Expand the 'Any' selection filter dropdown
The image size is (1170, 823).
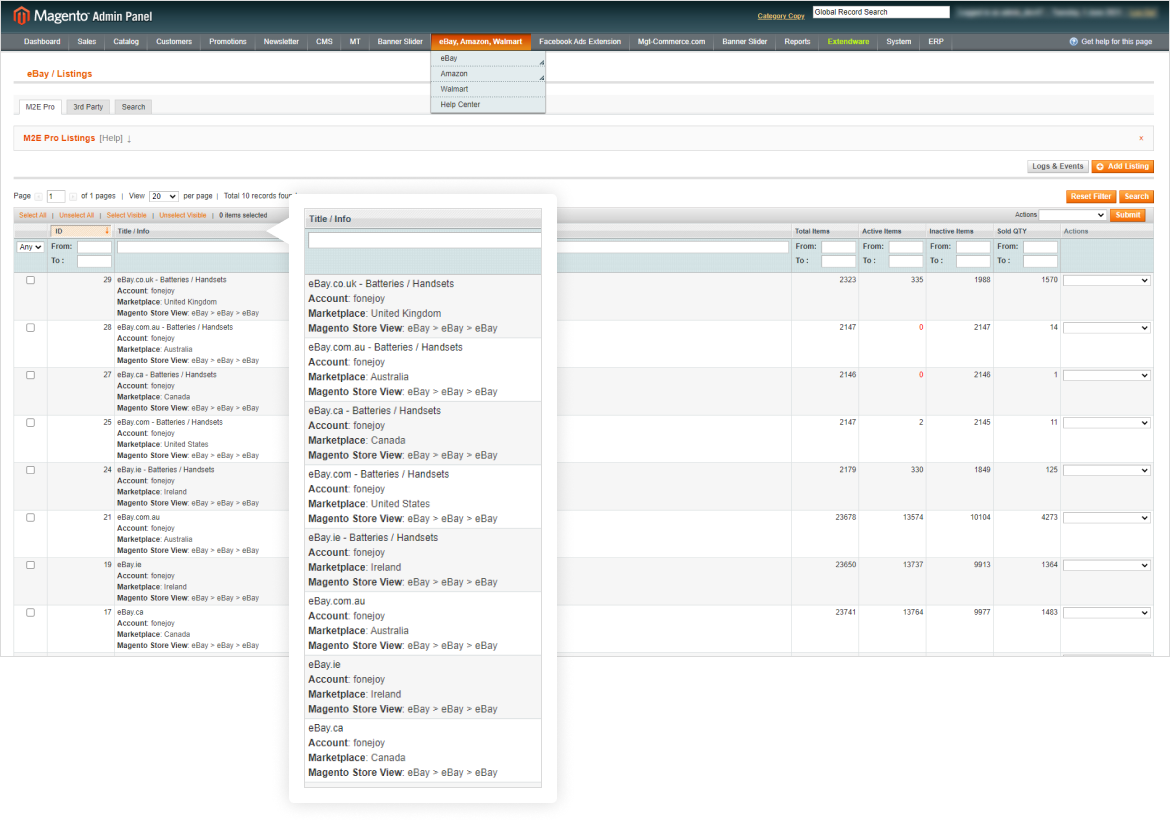[x=30, y=247]
